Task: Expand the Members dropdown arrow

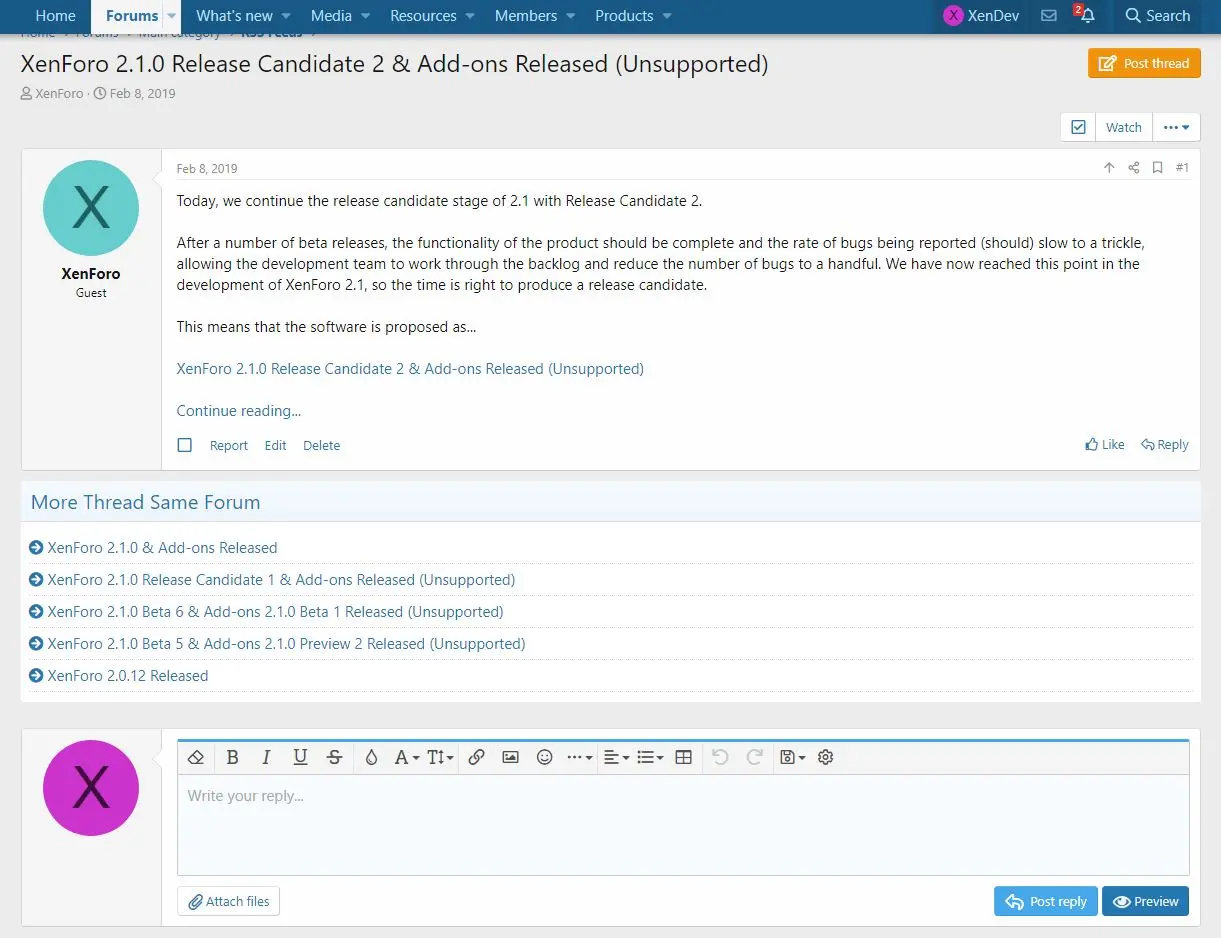Action: pos(570,16)
